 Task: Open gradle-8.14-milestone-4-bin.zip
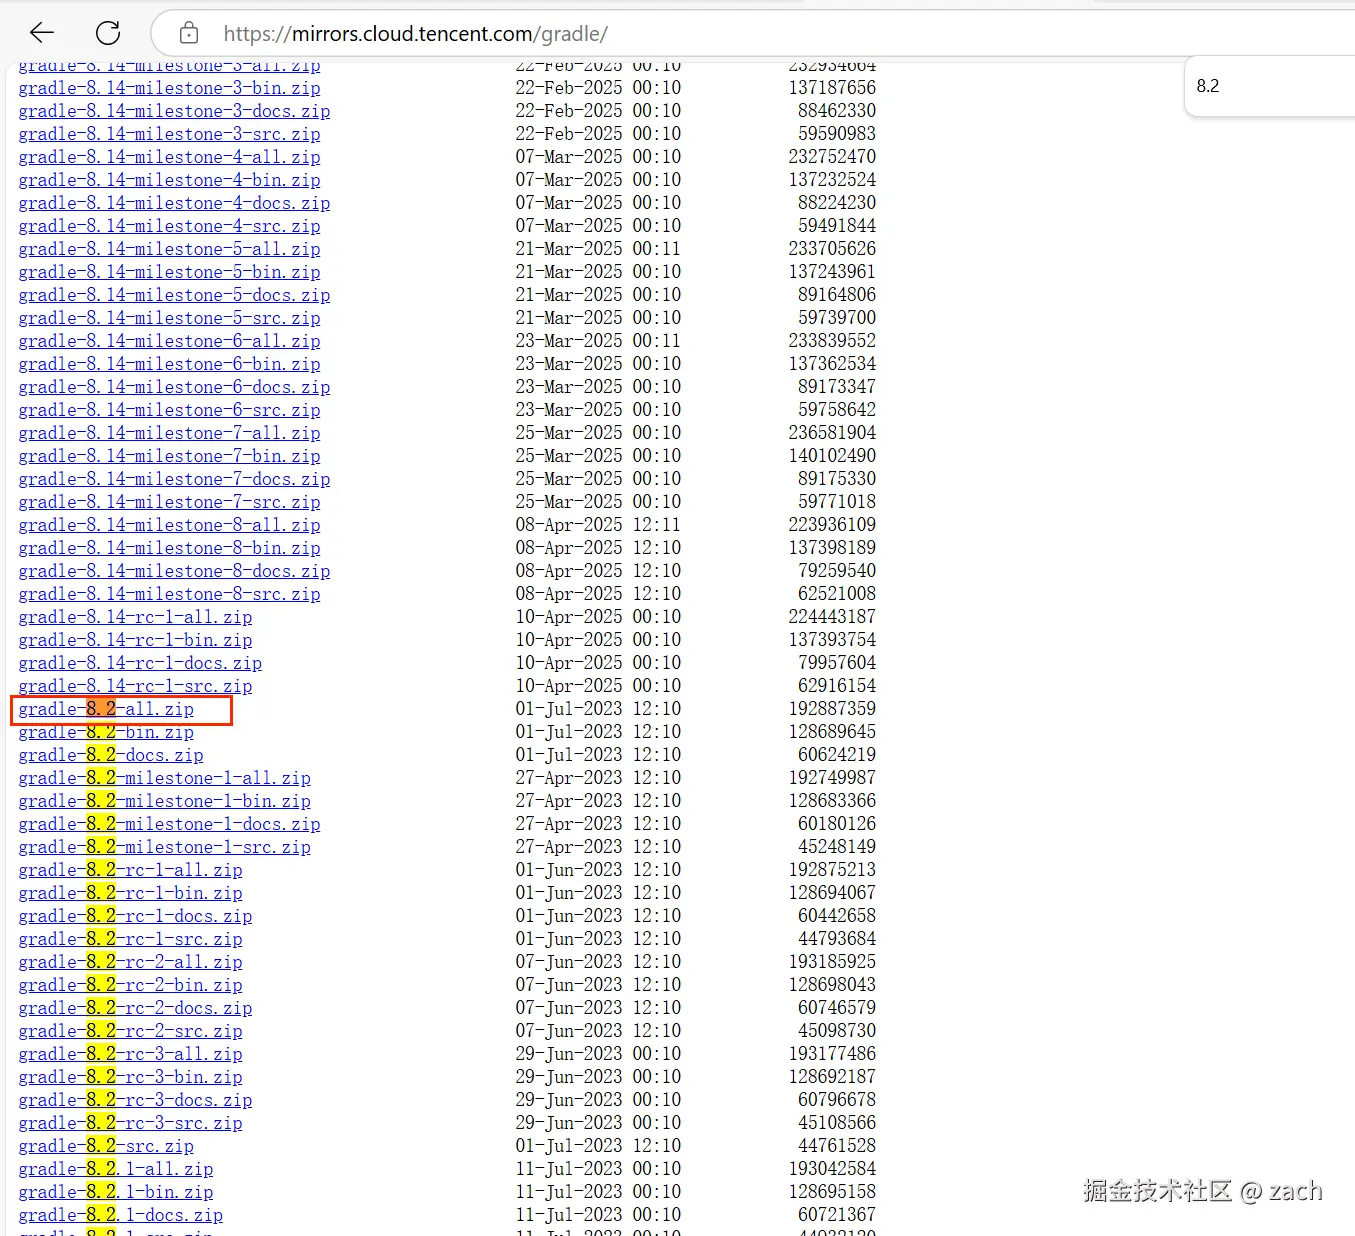pos(170,180)
